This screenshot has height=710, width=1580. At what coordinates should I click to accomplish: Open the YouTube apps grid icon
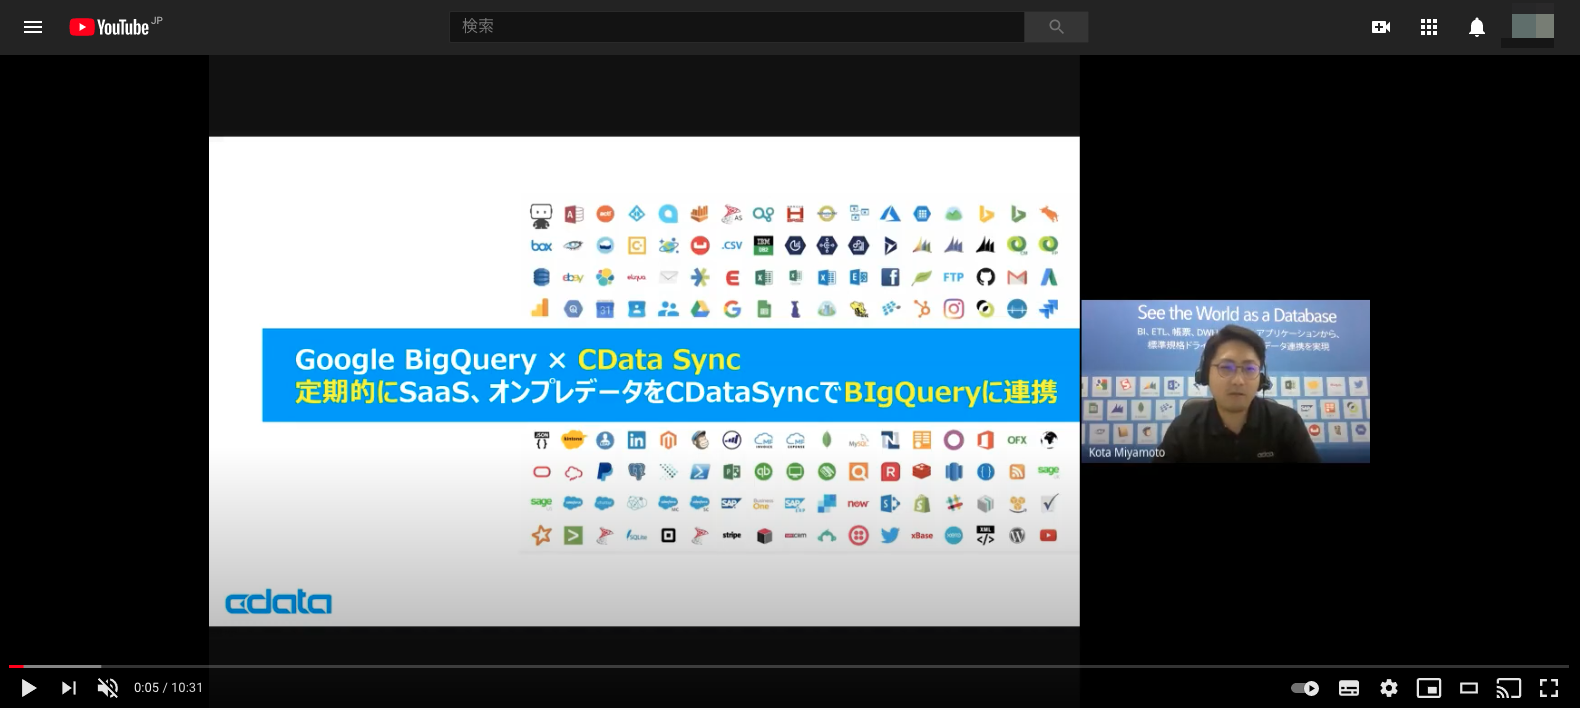point(1429,27)
